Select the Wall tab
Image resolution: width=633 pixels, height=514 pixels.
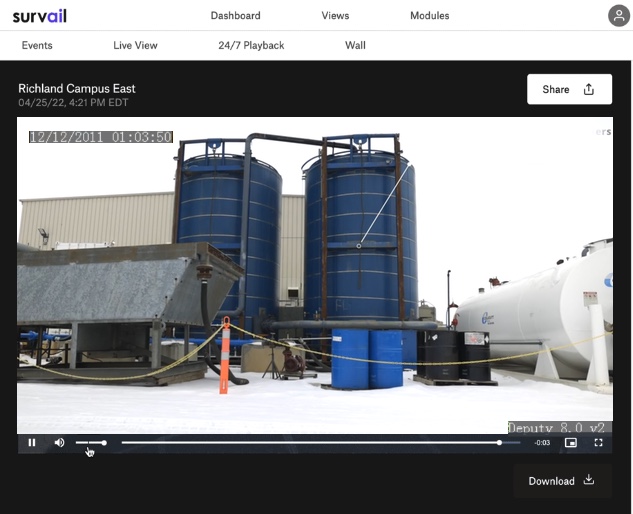355,45
